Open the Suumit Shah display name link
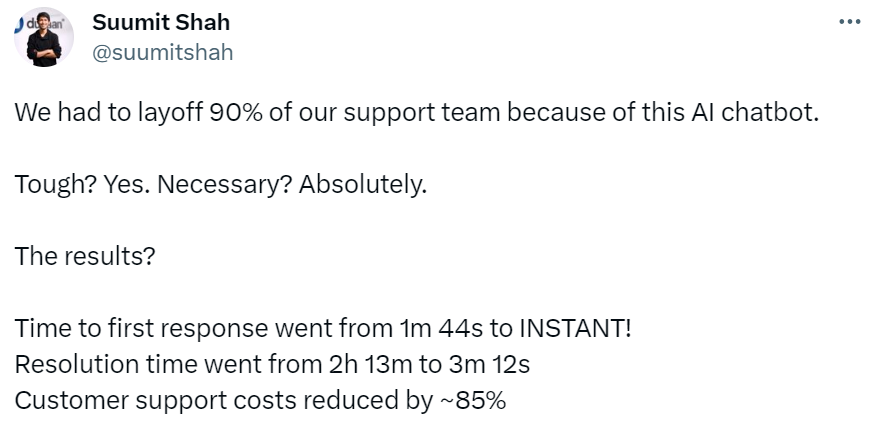888x448 pixels. 161,23
